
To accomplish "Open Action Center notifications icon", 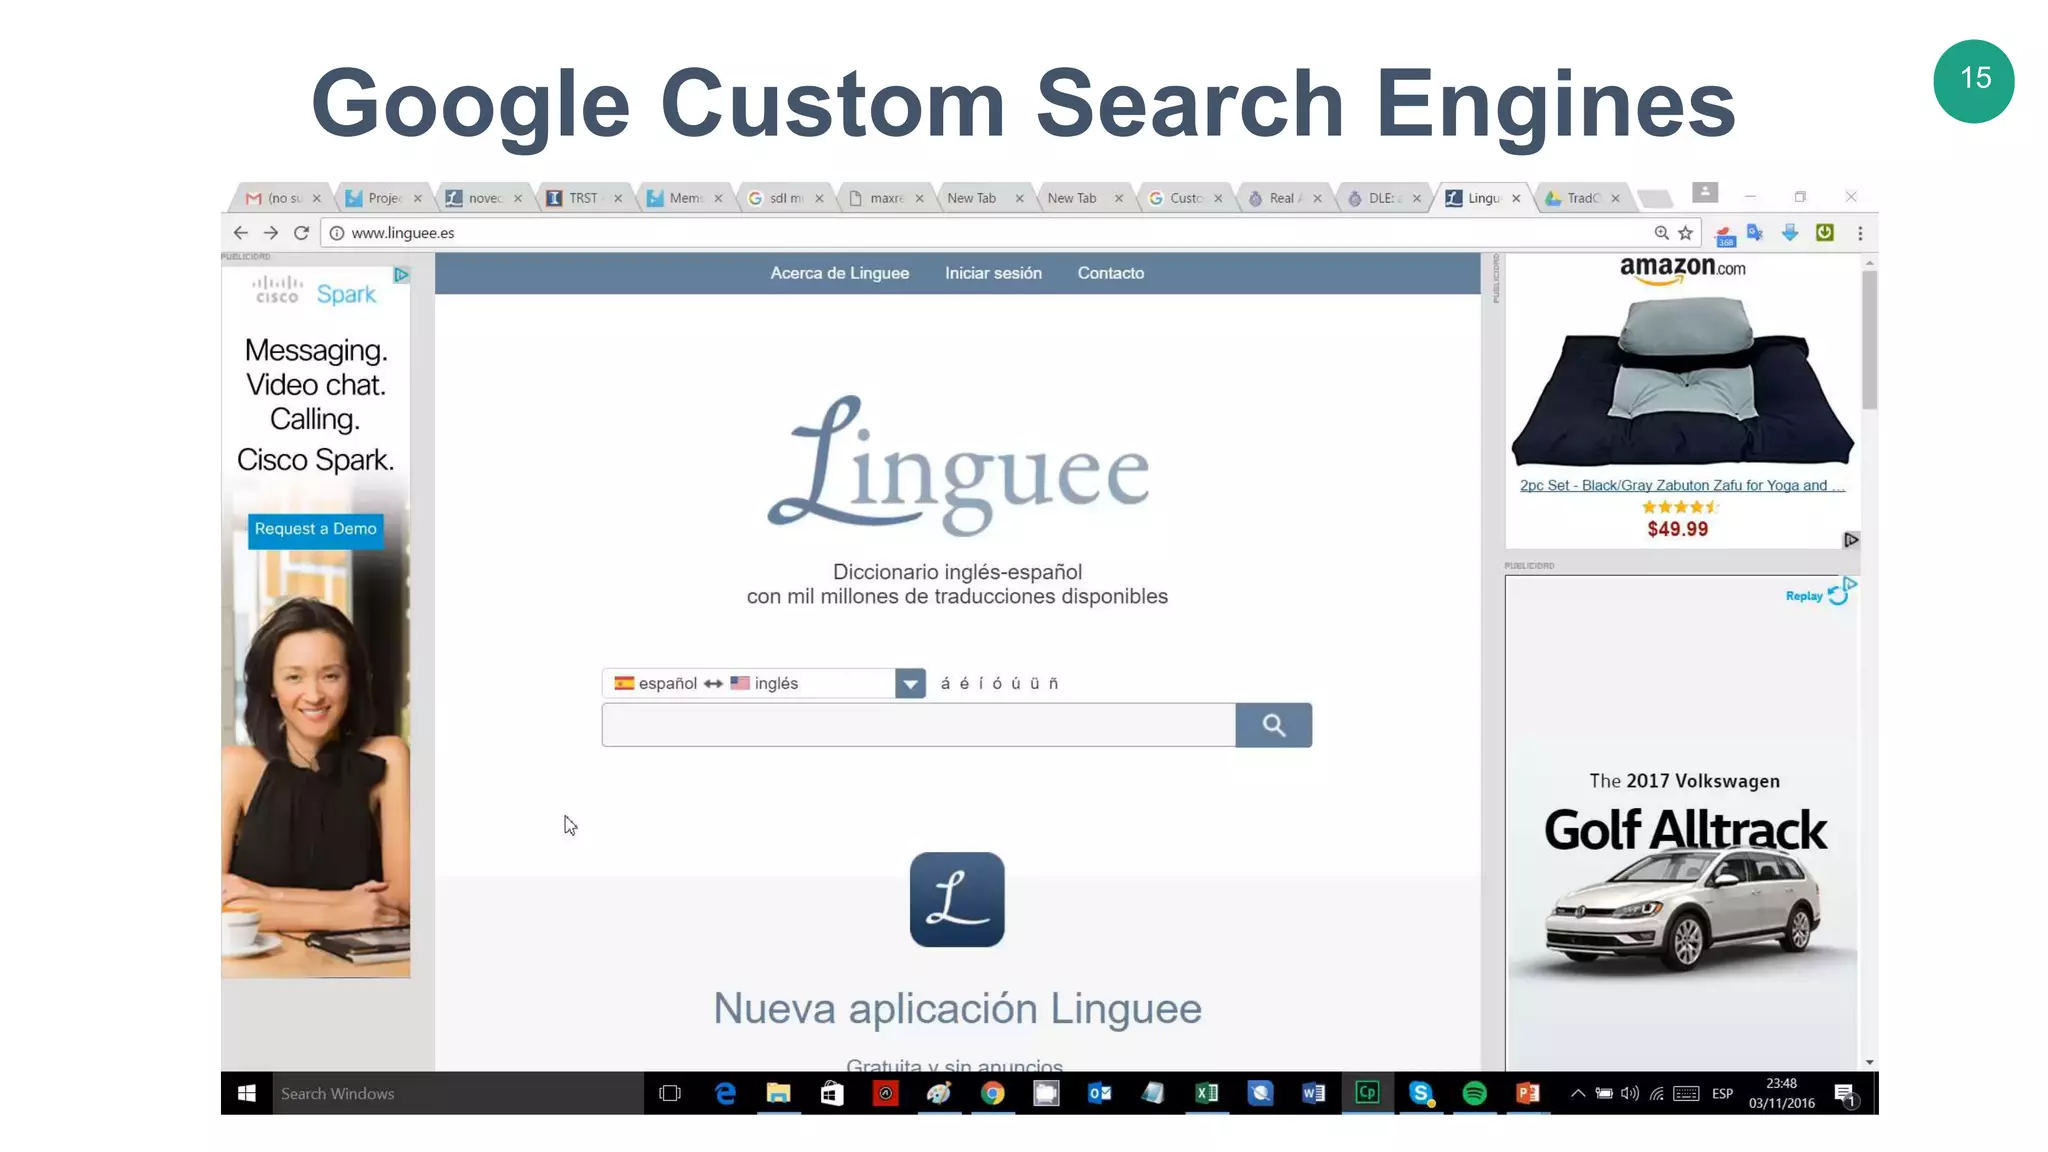I will (x=1846, y=1095).
